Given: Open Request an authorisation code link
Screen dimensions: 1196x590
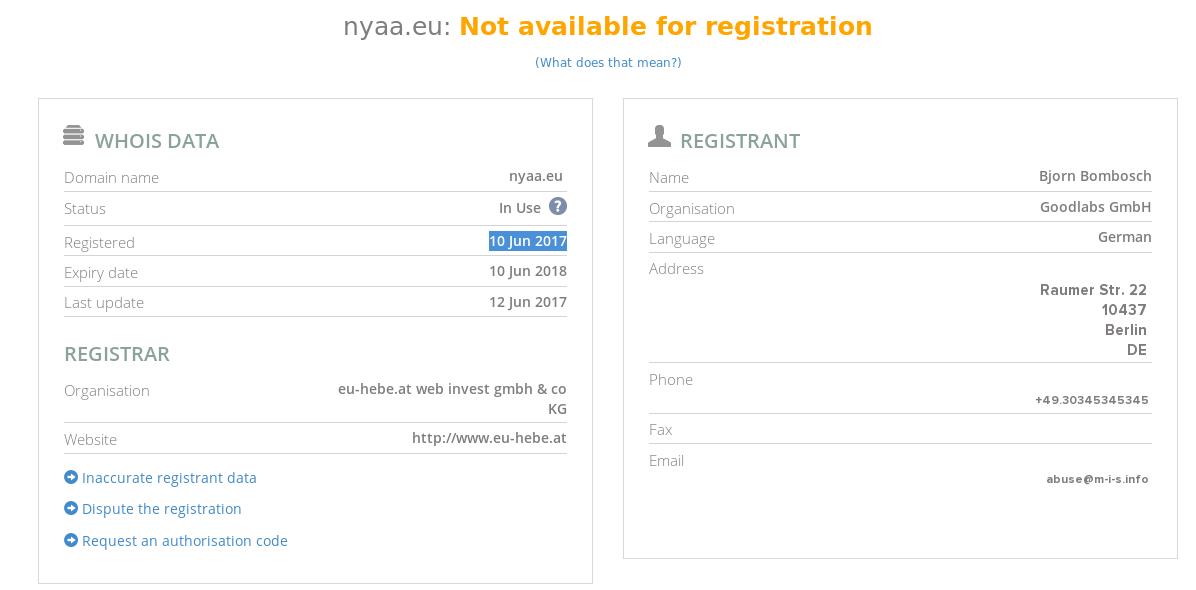Looking at the screenshot, I should 185,540.
